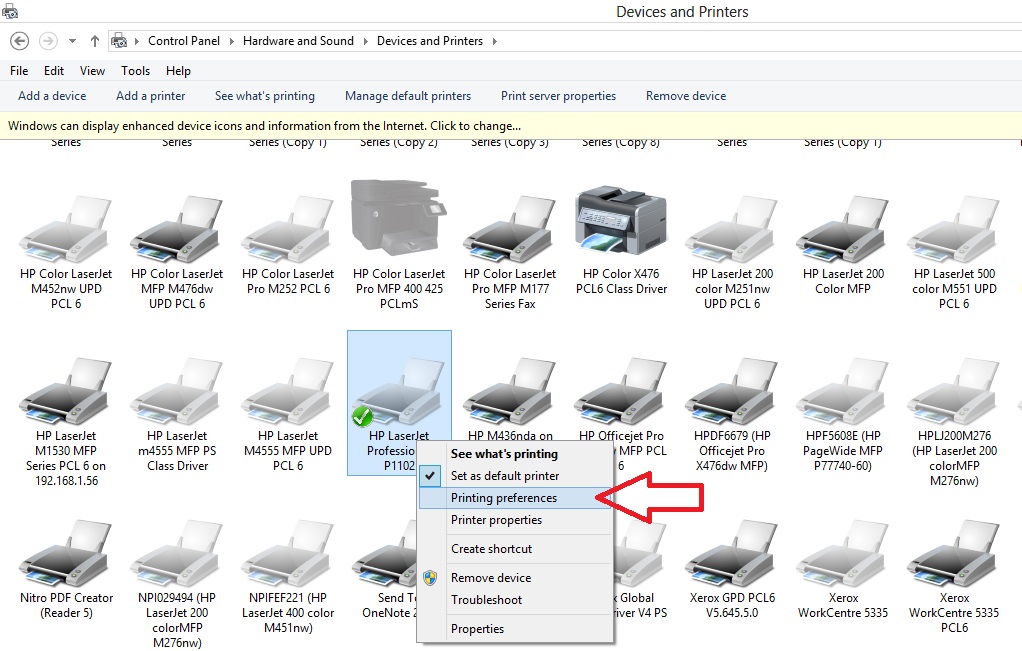Choose Properties in the context menu
Viewport: 1022px width, 651px height.
point(514,629)
